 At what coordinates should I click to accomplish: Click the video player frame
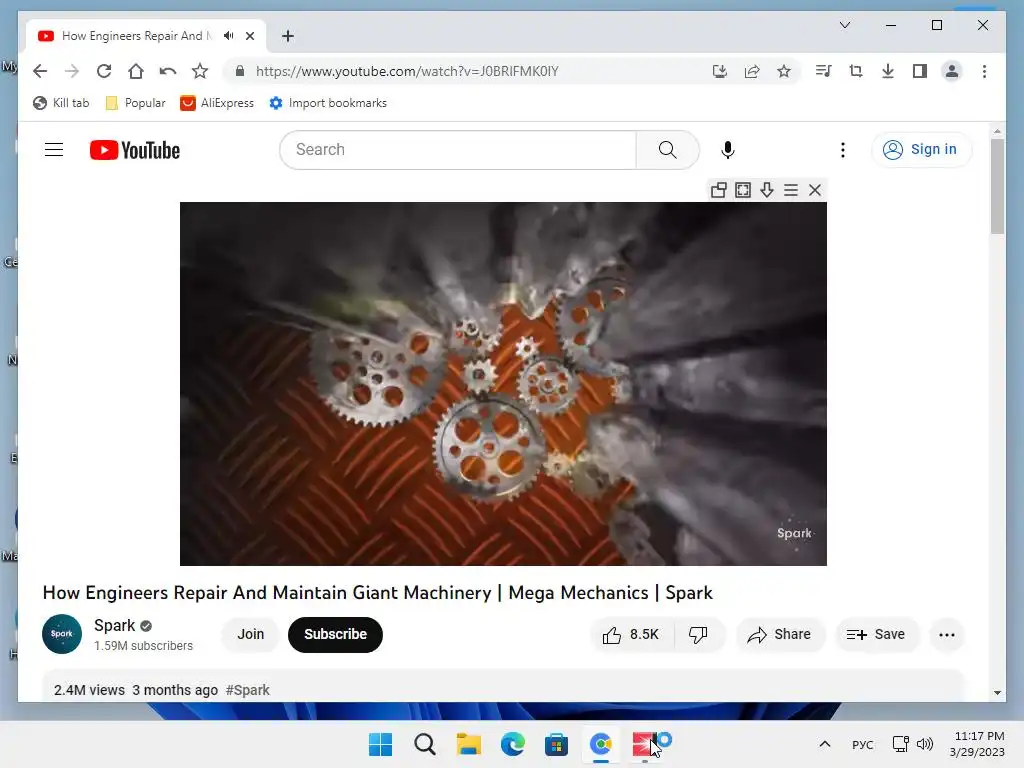click(503, 384)
